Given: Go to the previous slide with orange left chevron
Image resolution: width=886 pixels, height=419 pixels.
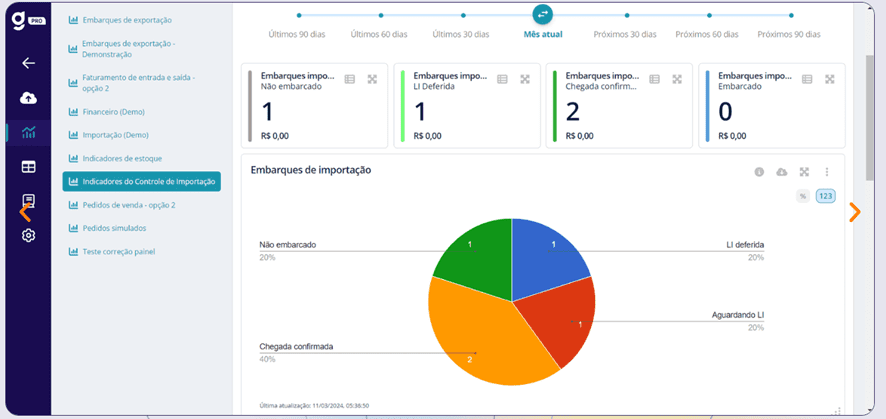Looking at the screenshot, I should [x=25, y=212].
